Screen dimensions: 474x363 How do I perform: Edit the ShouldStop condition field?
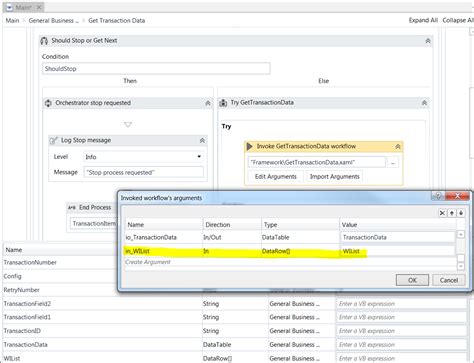156,69
